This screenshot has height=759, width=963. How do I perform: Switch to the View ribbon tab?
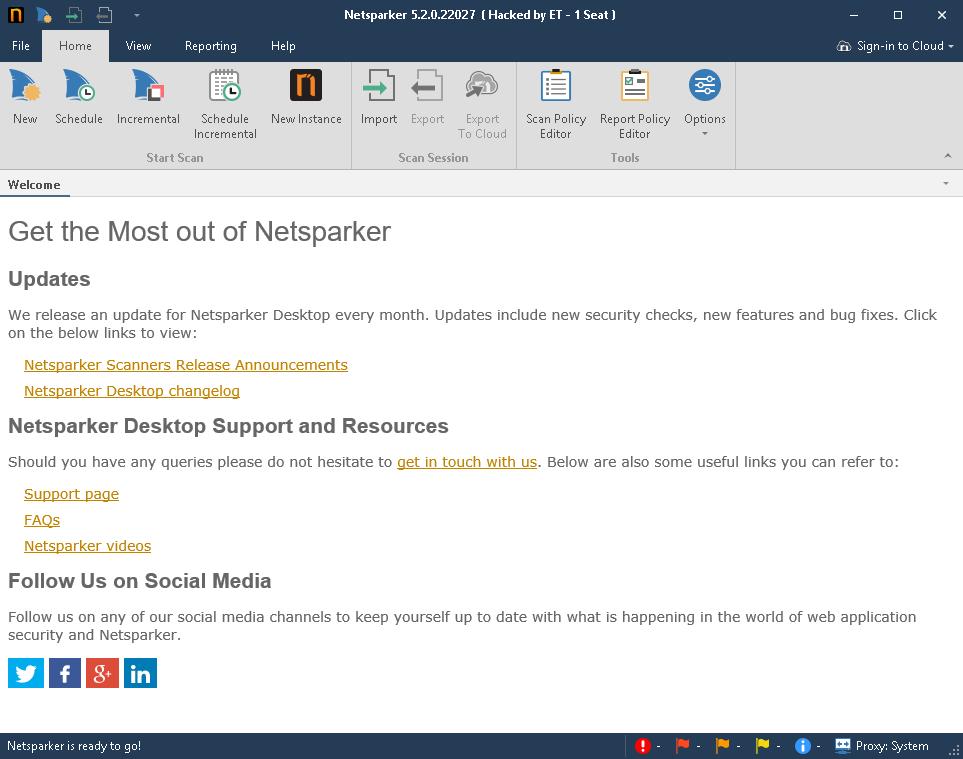coord(138,46)
